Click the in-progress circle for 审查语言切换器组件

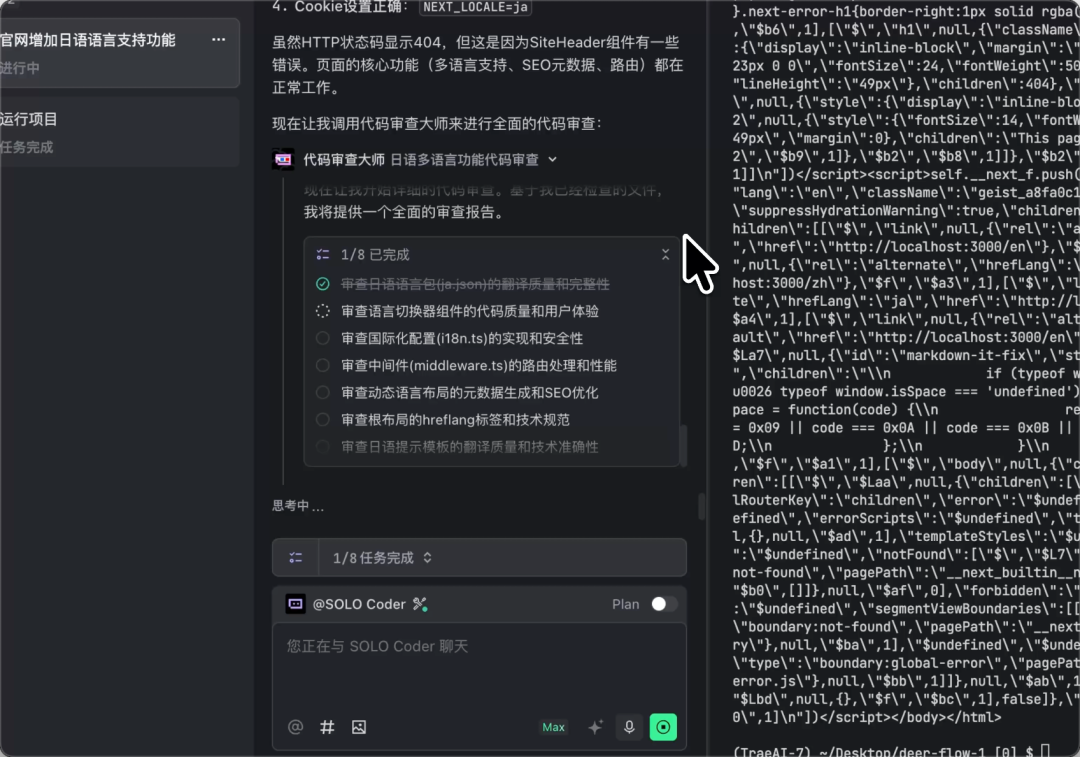(x=322, y=311)
